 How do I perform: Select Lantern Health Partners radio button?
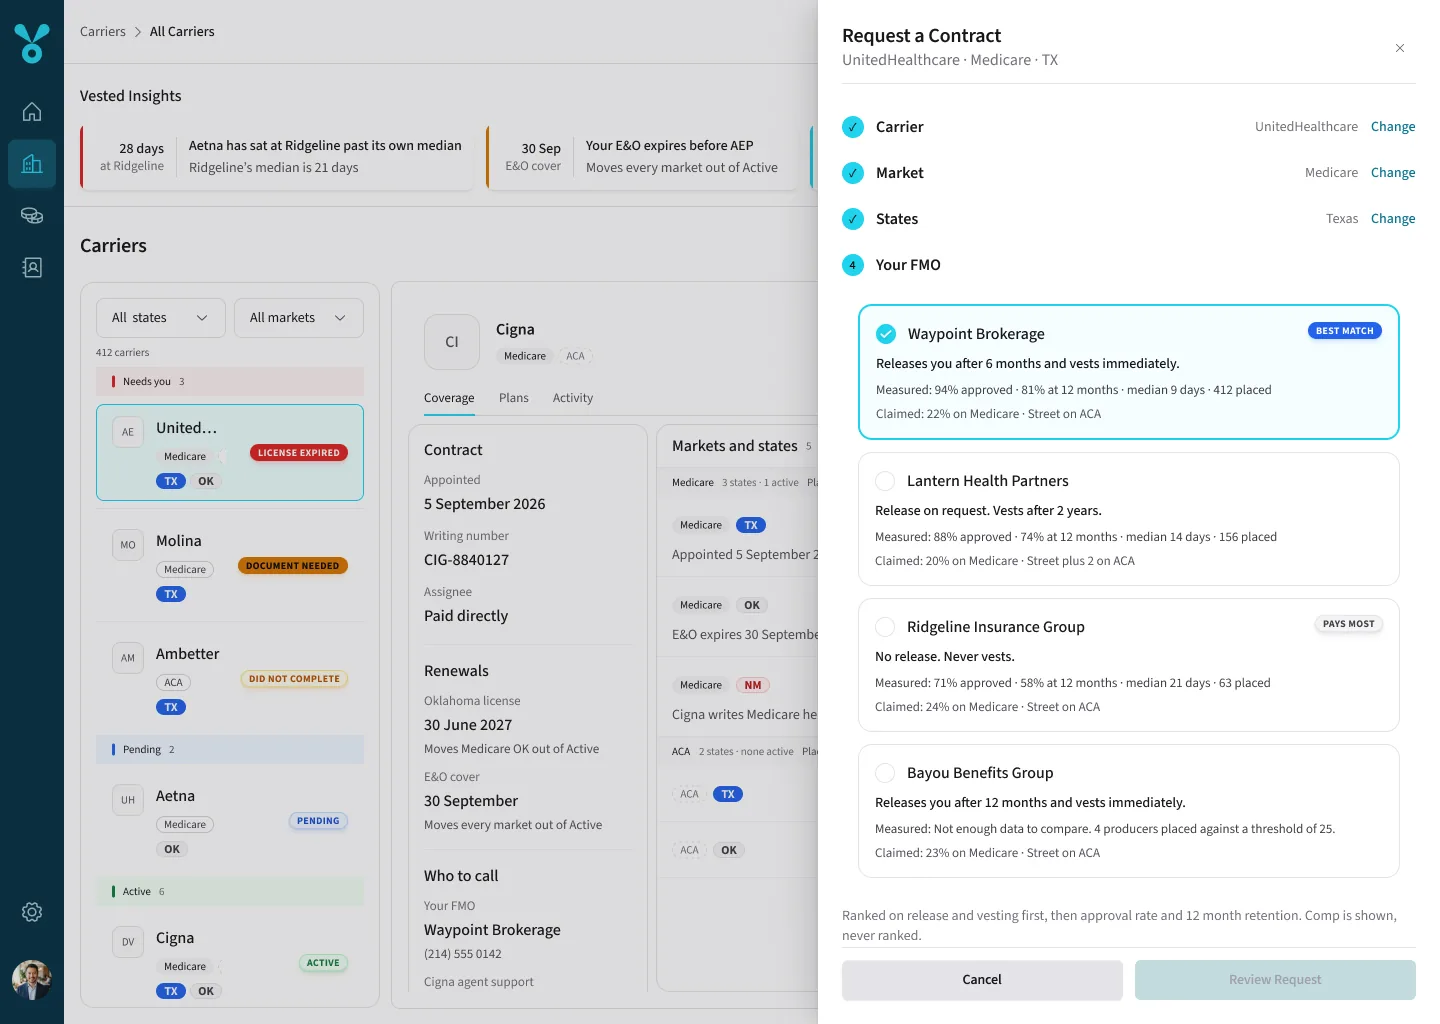pos(885,481)
